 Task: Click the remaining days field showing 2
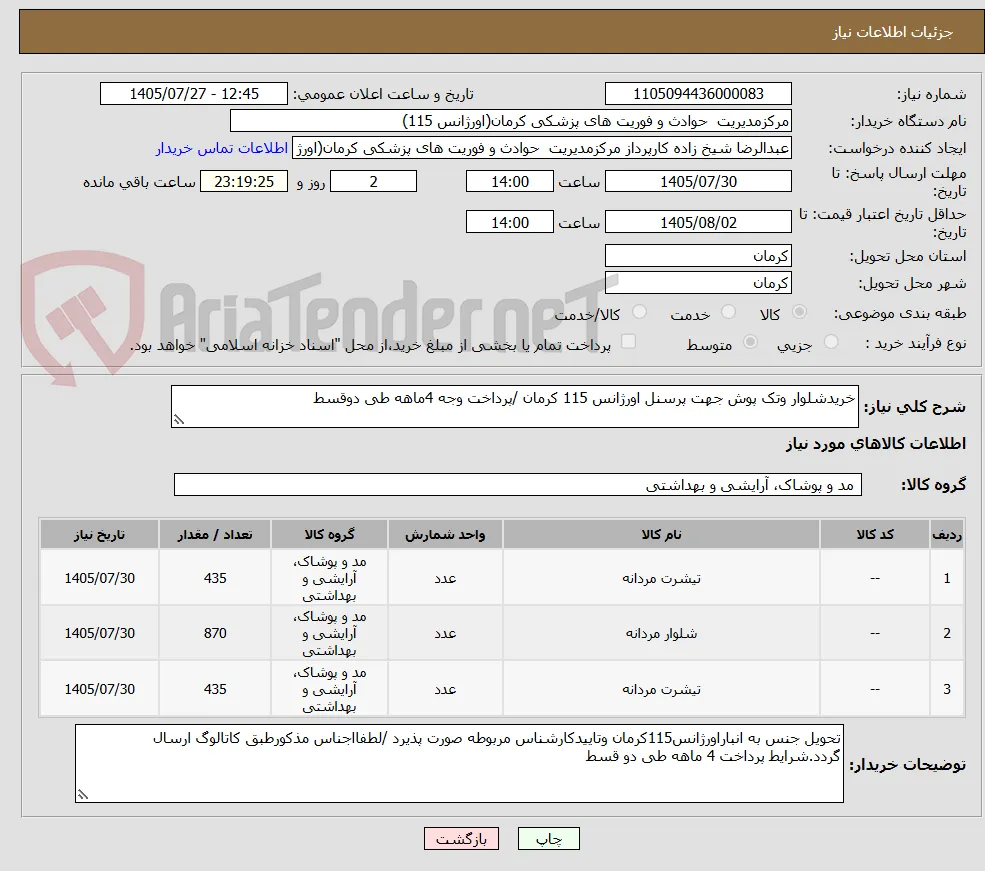click(373, 182)
